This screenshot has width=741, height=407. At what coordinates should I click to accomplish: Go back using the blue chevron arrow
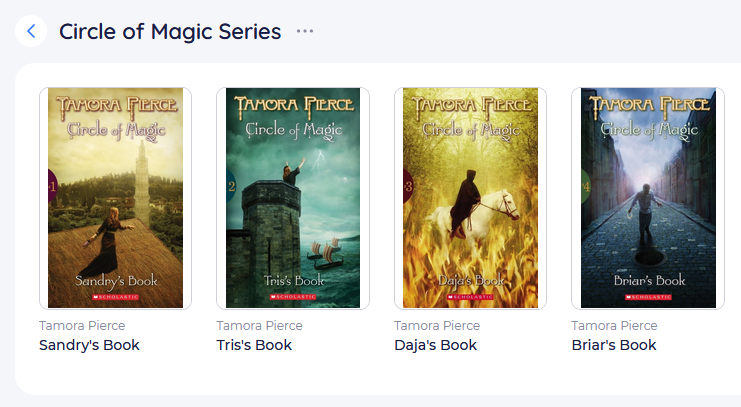(x=31, y=32)
